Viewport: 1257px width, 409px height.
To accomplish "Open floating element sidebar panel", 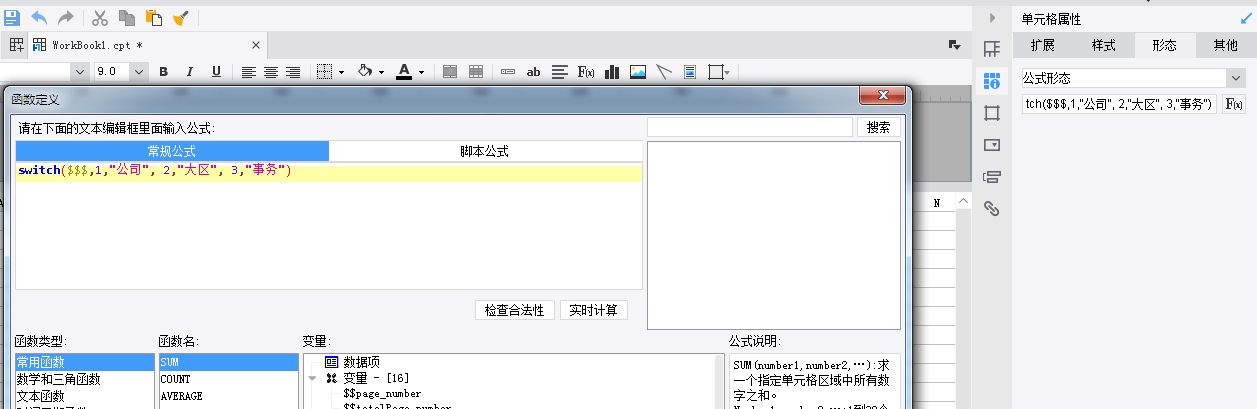I will click(x=991, y=113).
